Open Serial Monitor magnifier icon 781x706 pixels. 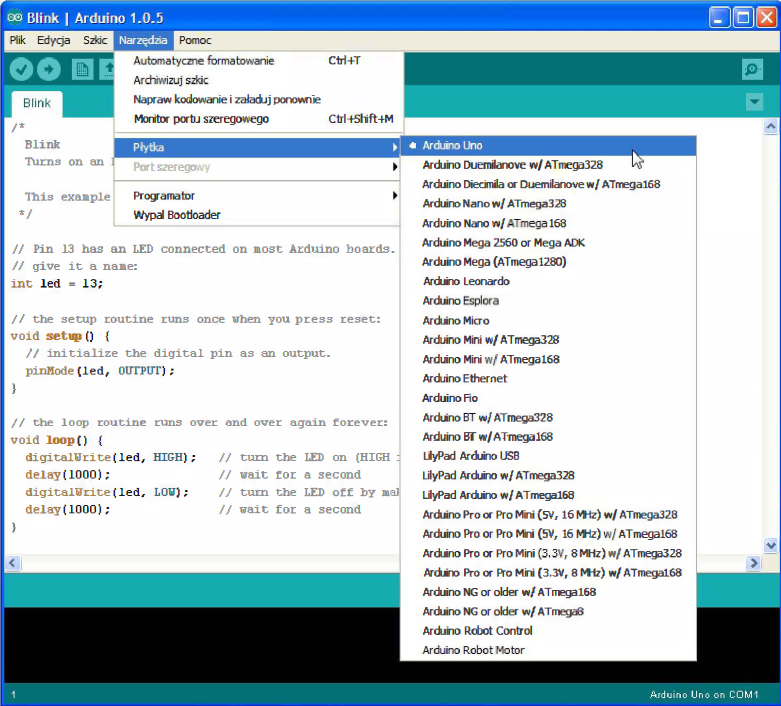[752, 69]
